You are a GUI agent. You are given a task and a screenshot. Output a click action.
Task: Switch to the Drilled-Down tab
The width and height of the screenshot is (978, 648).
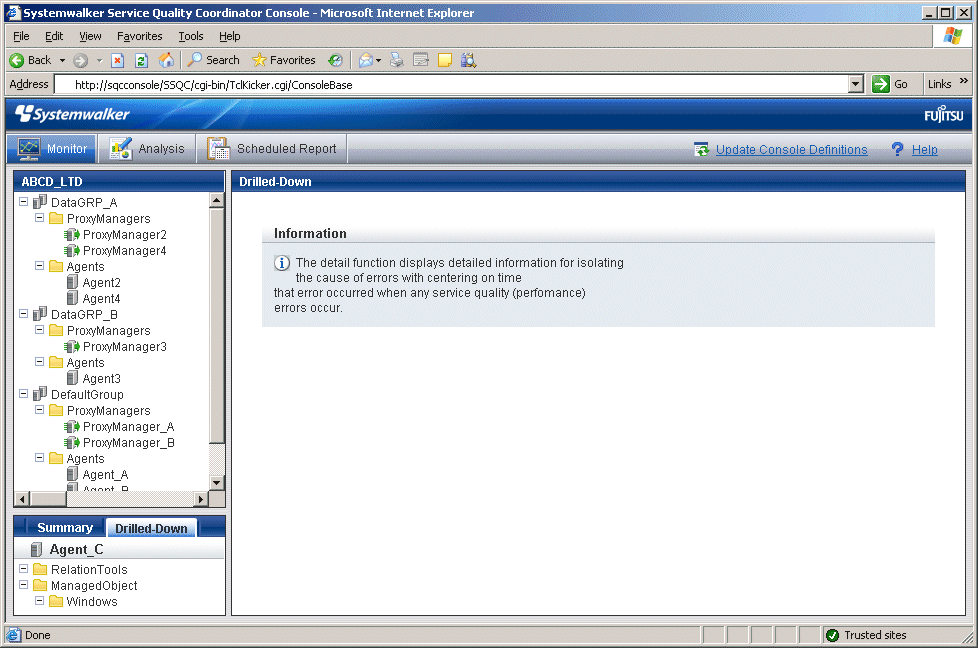click(x=152, y=528)
